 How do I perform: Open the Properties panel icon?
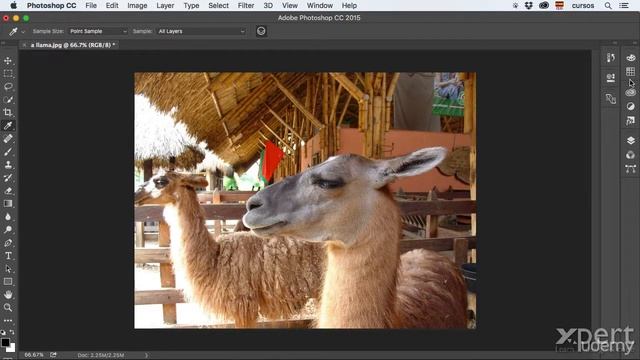(x=611, y=78)
